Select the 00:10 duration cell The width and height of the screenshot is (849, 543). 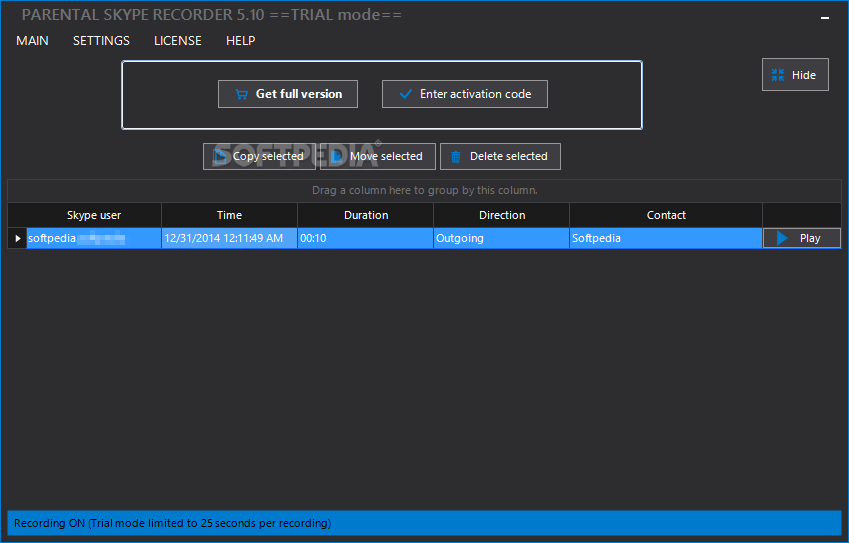pos(366,238)
